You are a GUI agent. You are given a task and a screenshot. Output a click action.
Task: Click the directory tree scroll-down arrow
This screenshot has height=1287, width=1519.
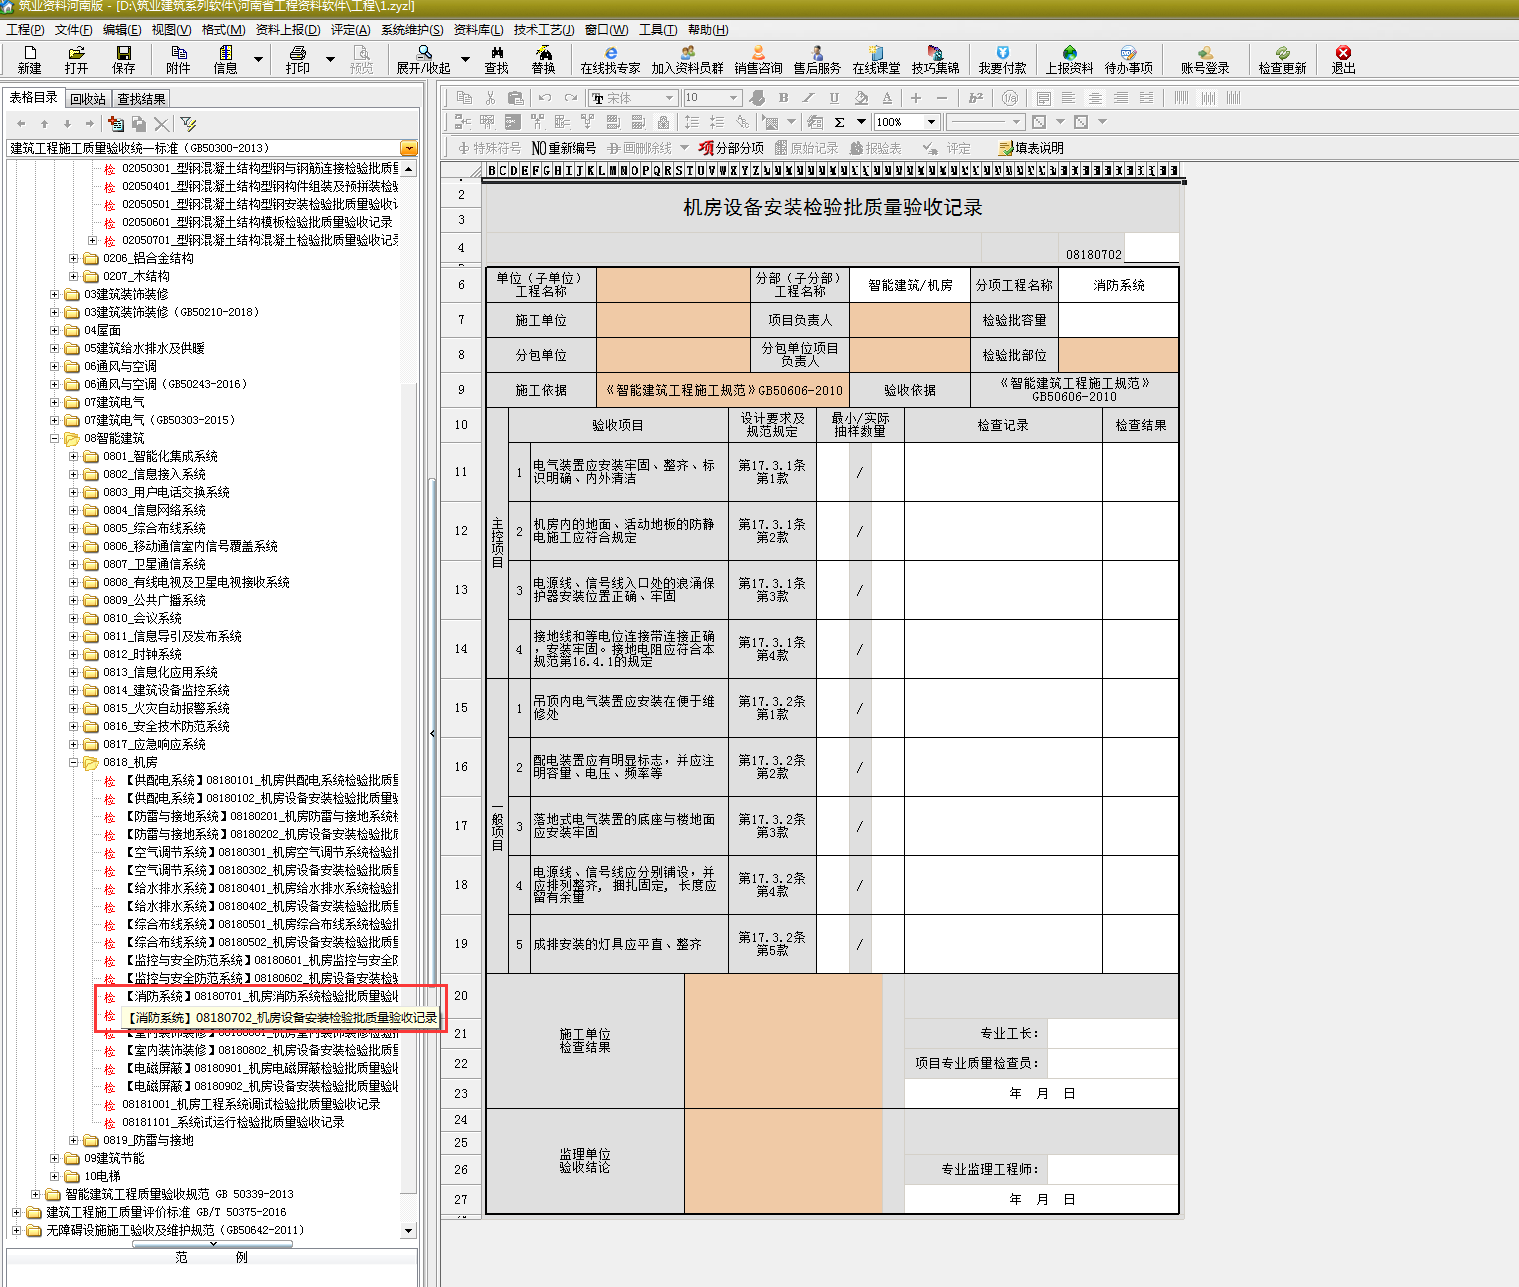pos(408,1230)
